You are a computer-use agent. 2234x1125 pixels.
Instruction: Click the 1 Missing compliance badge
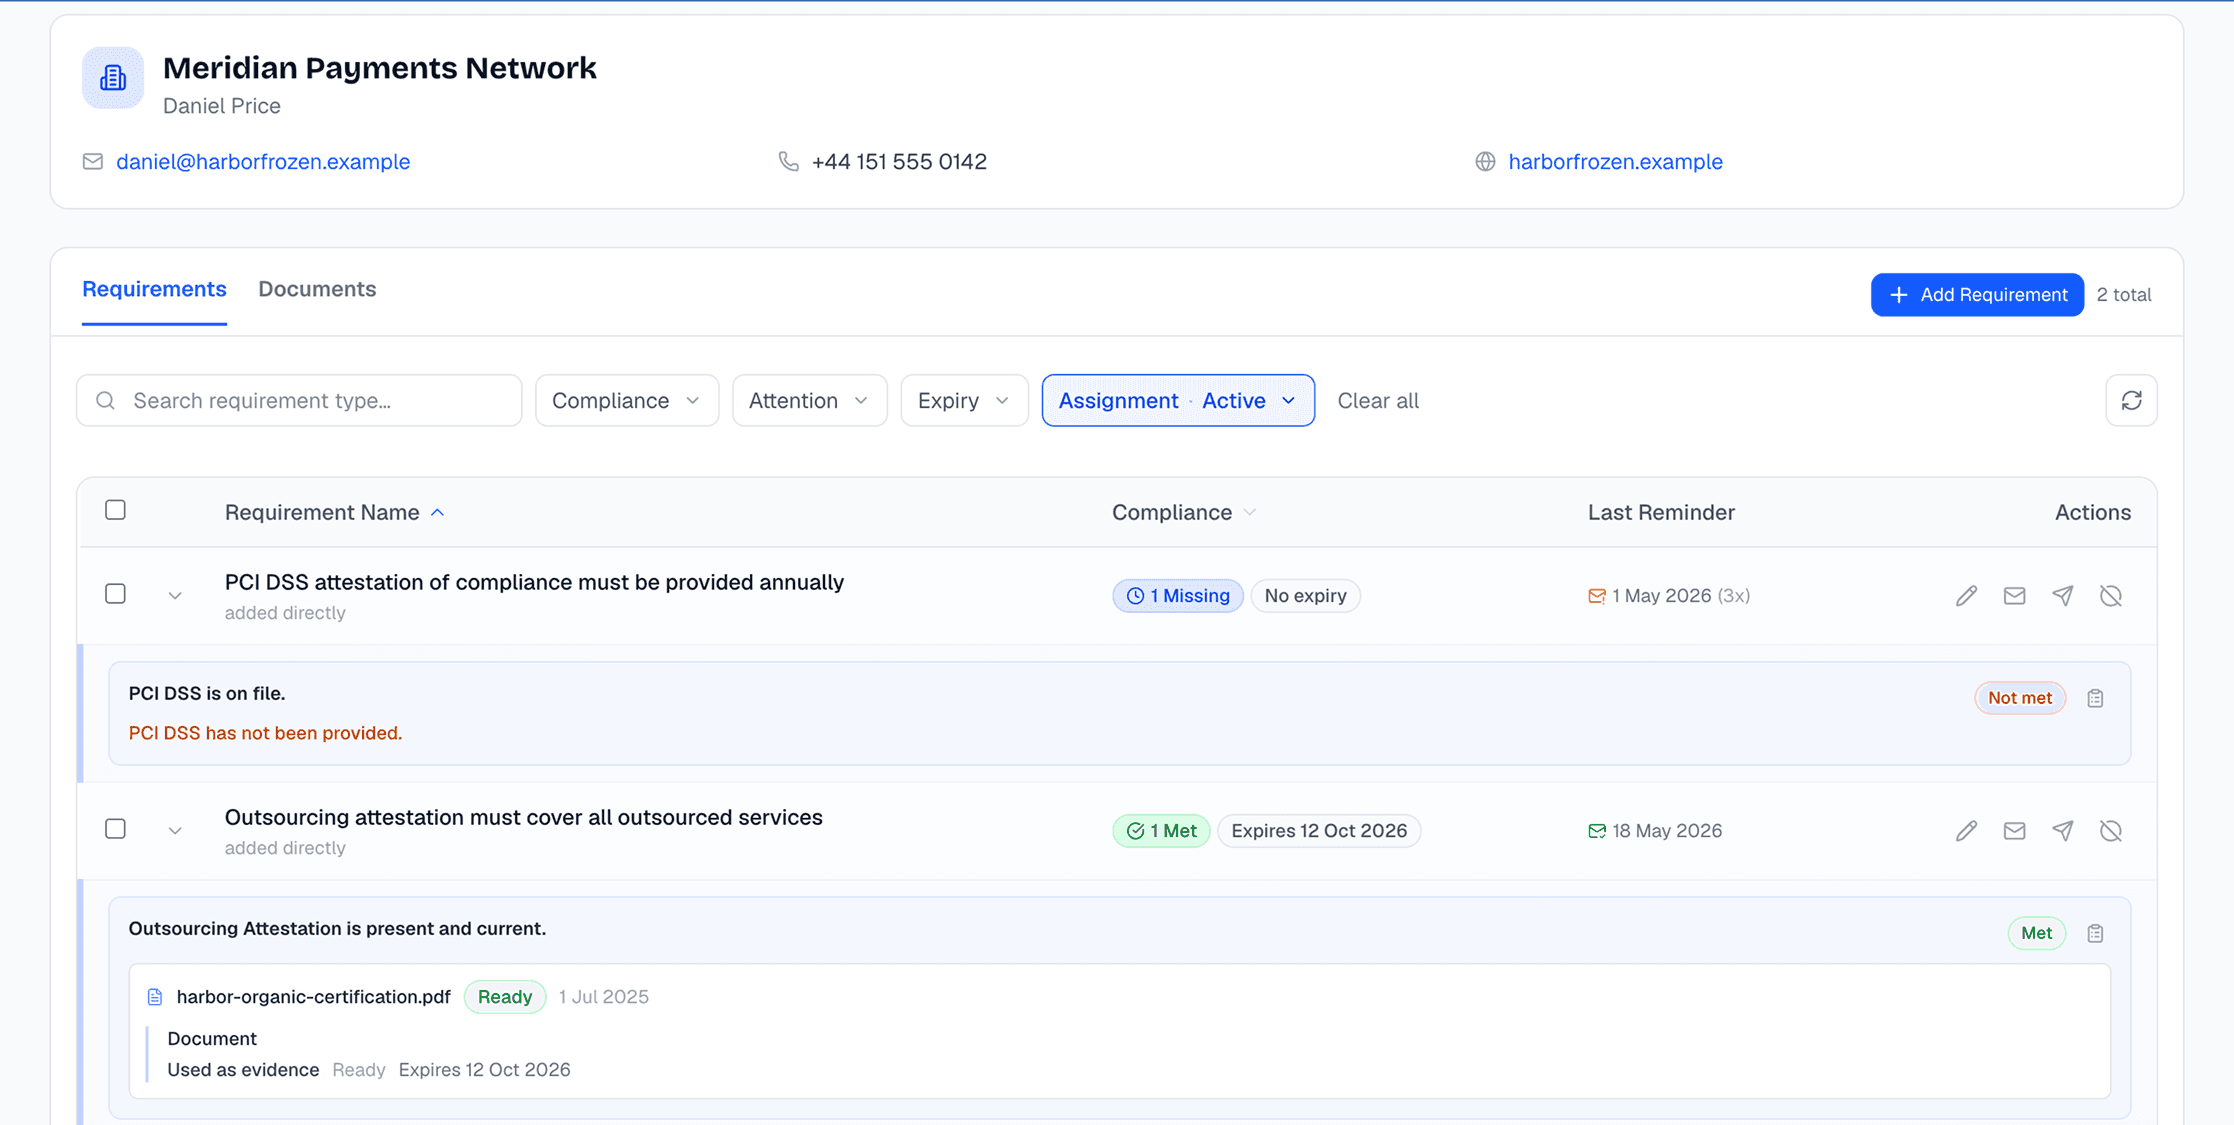1178,596
